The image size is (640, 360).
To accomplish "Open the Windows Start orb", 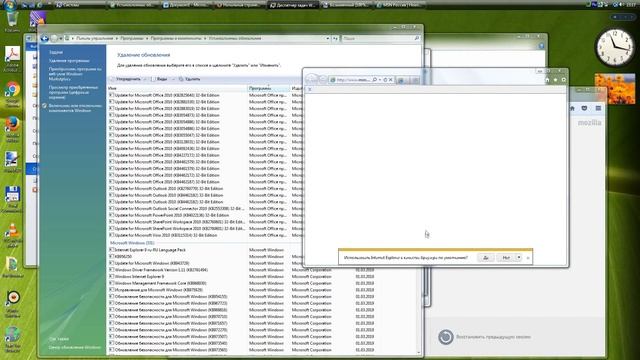I will pyautogui.click(x=9, y=4).
